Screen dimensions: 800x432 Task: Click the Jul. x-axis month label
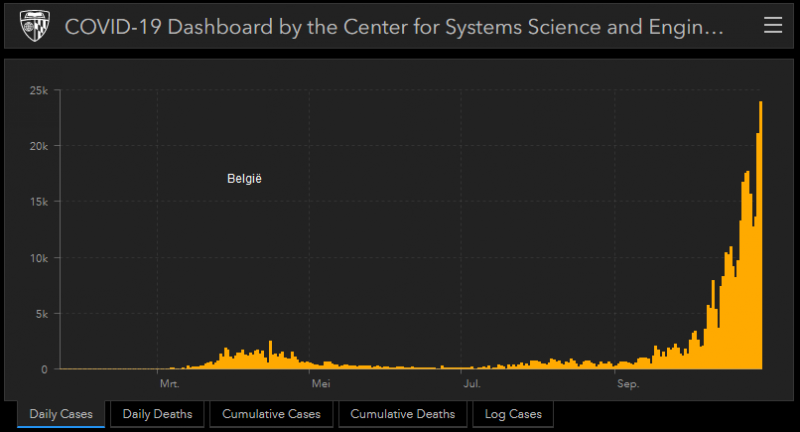tap(470, 384)
